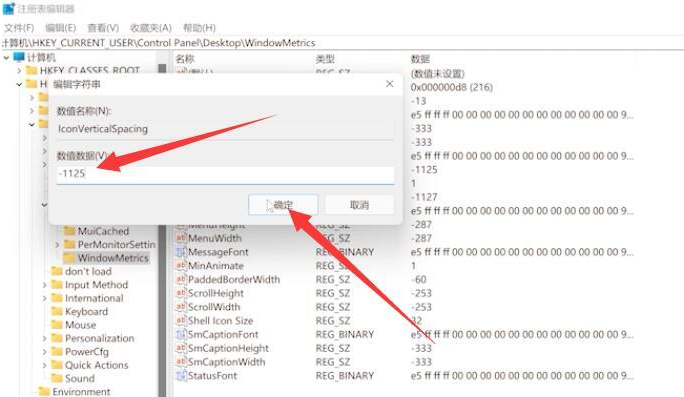Select the PerMonitorSettin folder icon
Image resolution: width=684 pixels, height=397 pixels.
click(69, 244)
